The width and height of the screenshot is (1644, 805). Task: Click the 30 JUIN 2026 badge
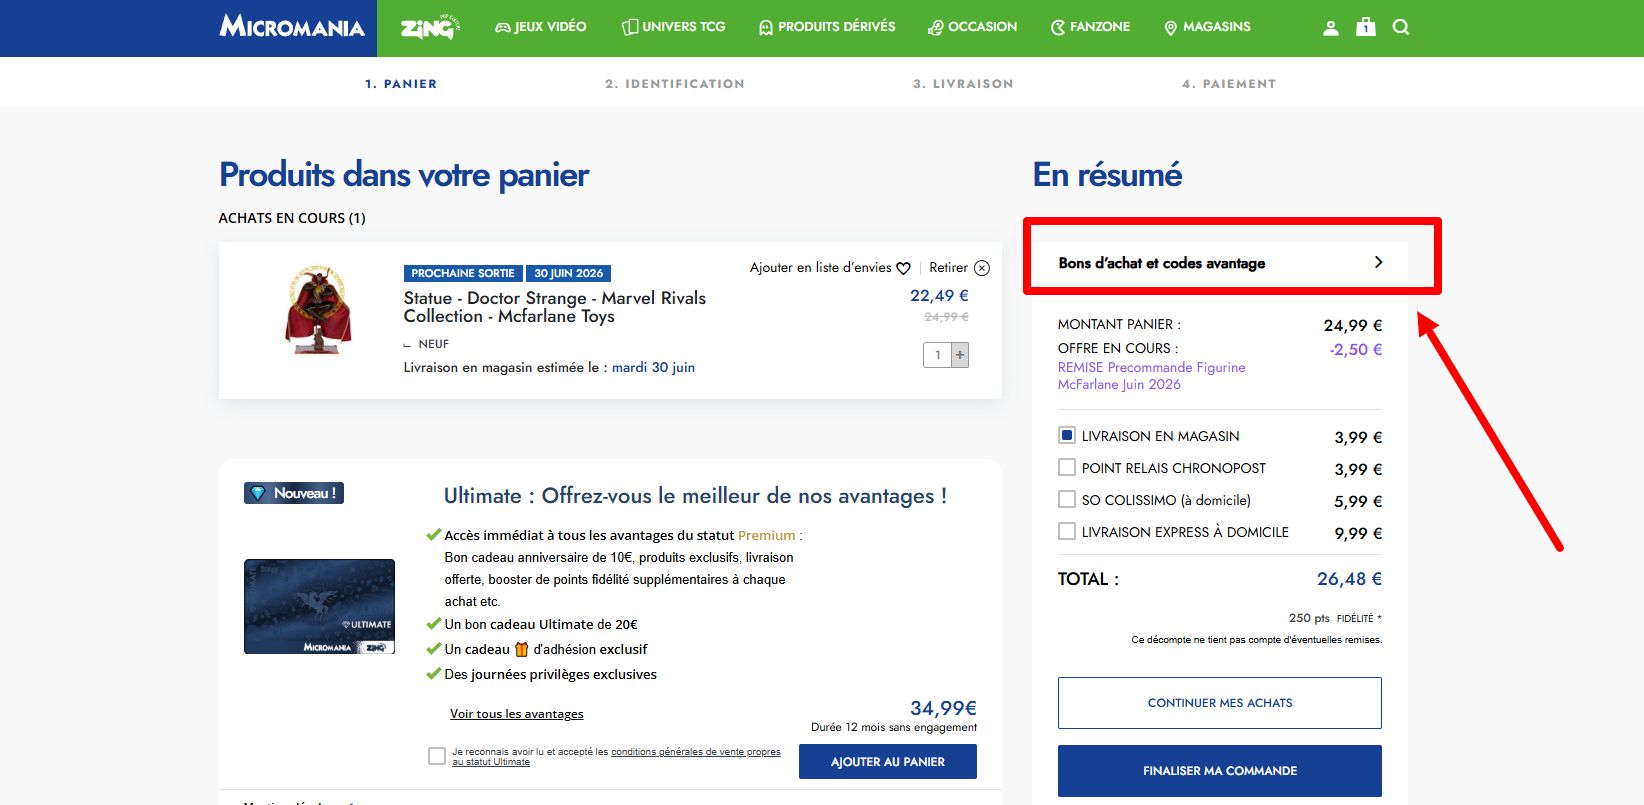569,273
